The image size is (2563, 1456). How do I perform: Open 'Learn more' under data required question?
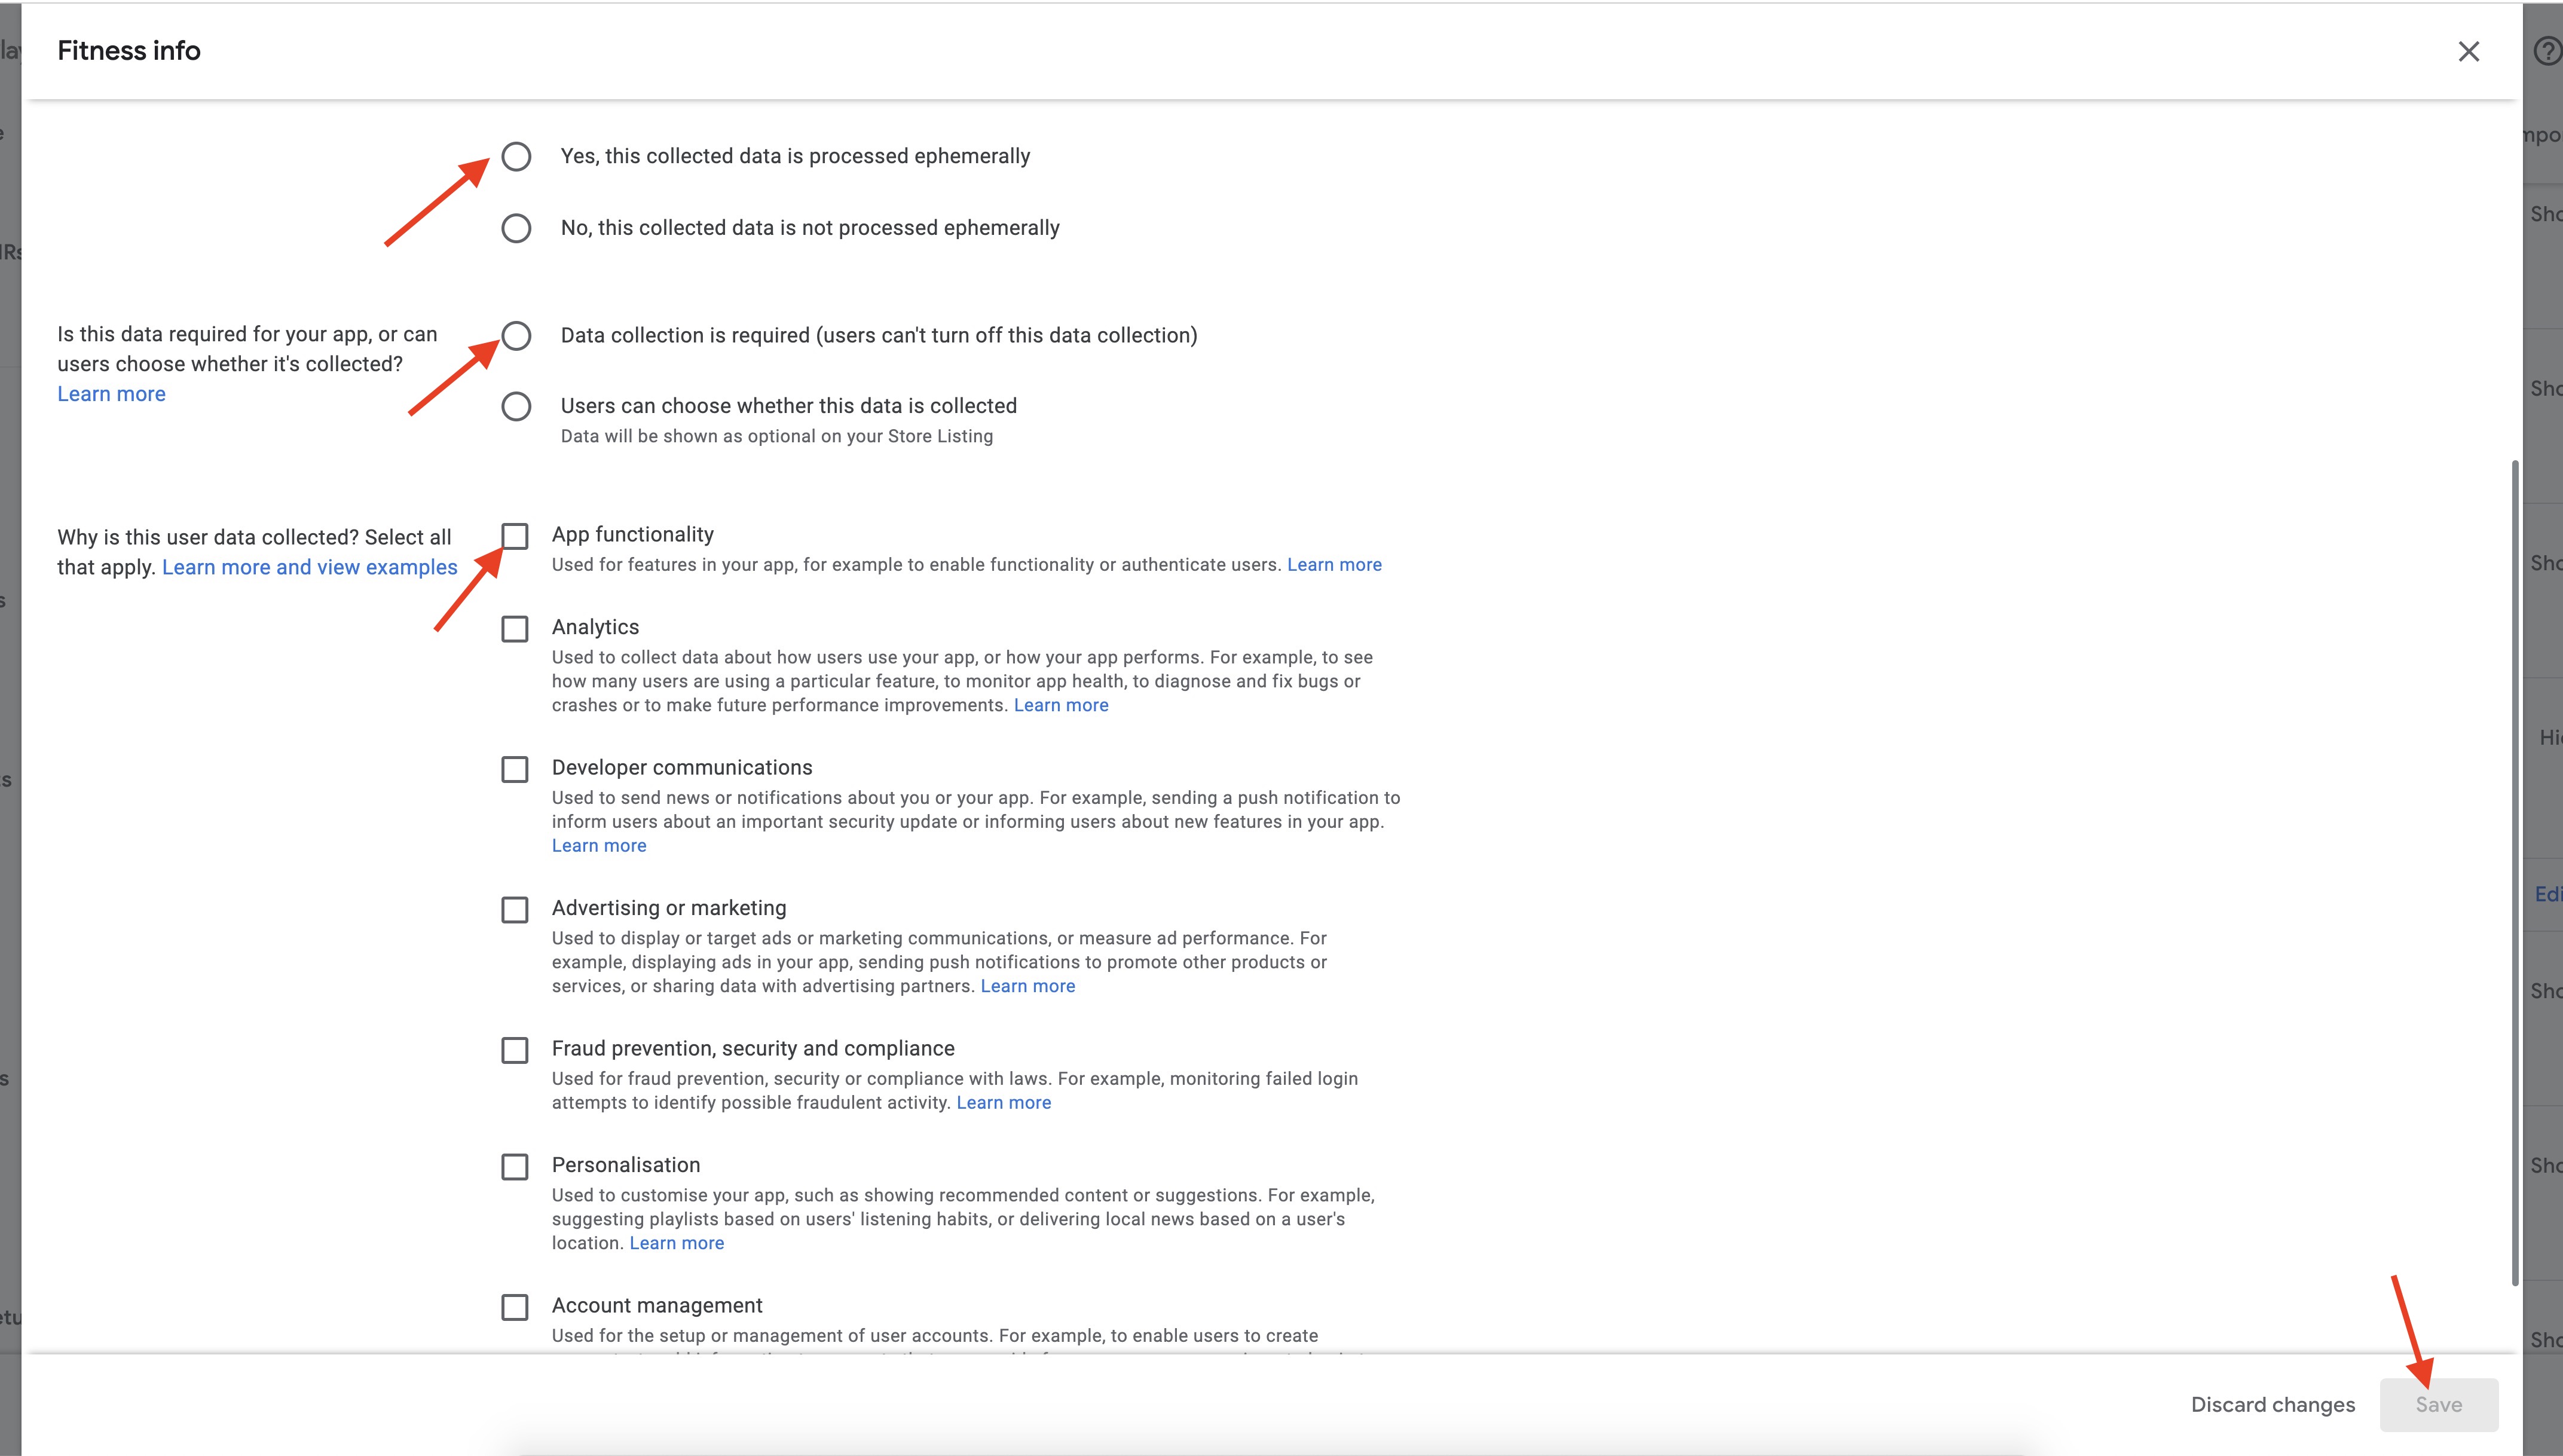(111, 394)
